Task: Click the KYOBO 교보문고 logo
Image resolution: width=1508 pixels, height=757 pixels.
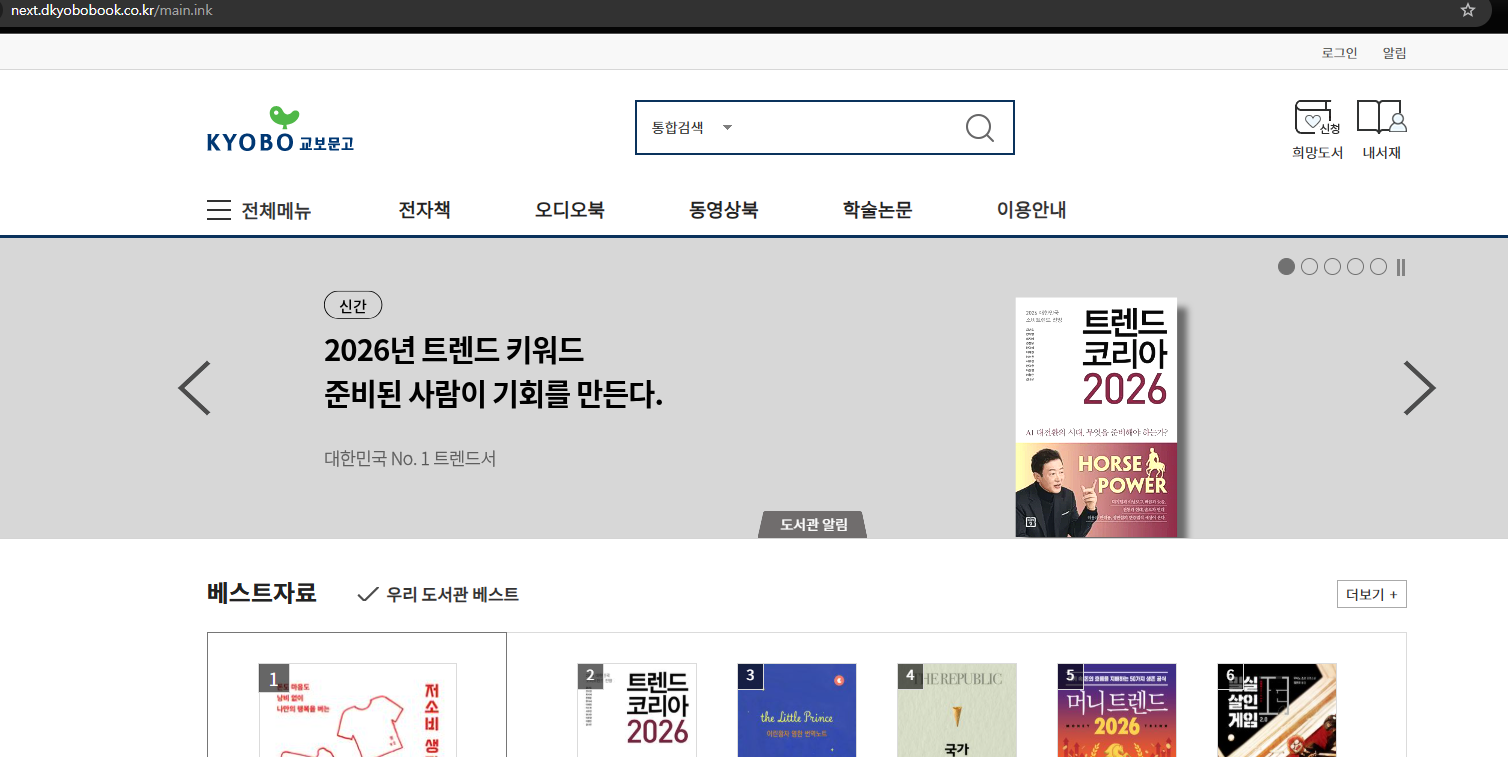Action: tap(280, 130)
